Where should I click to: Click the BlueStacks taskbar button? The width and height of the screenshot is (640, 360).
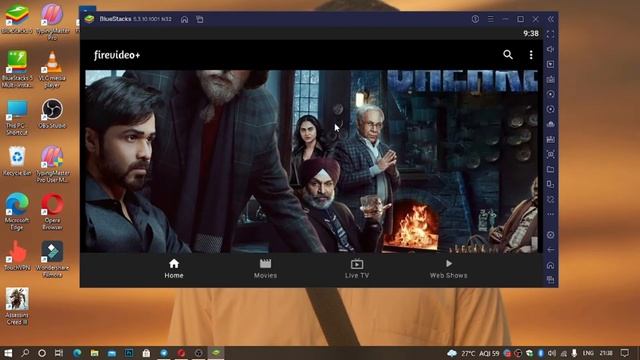pyautogui.click(x=216, y=353)
